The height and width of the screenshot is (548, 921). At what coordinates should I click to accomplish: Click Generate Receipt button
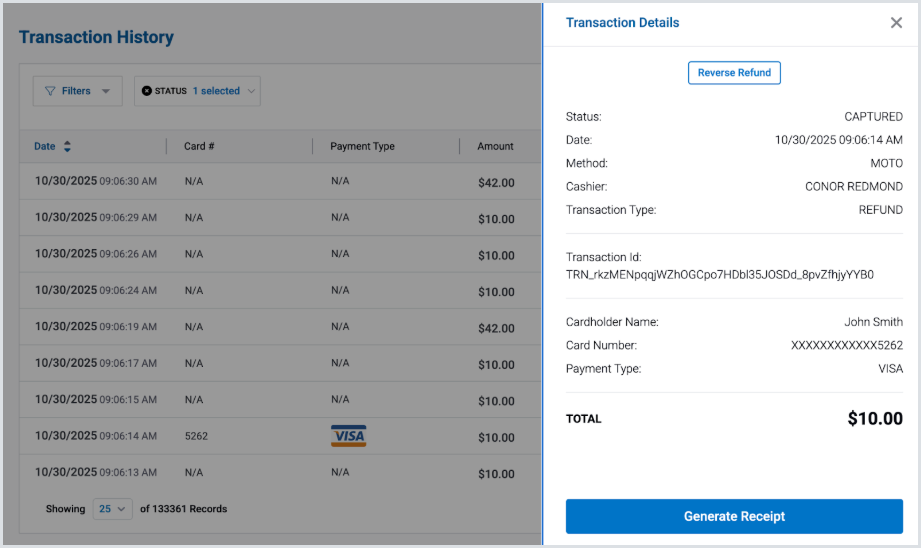pos(734,516)
